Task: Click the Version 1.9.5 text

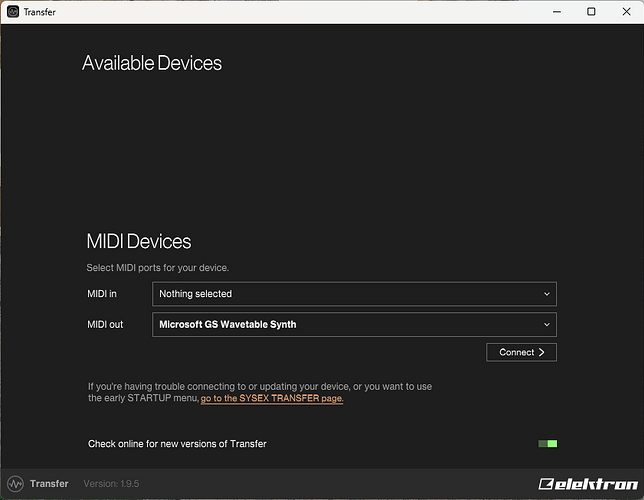Action: [x=111, y=484]
